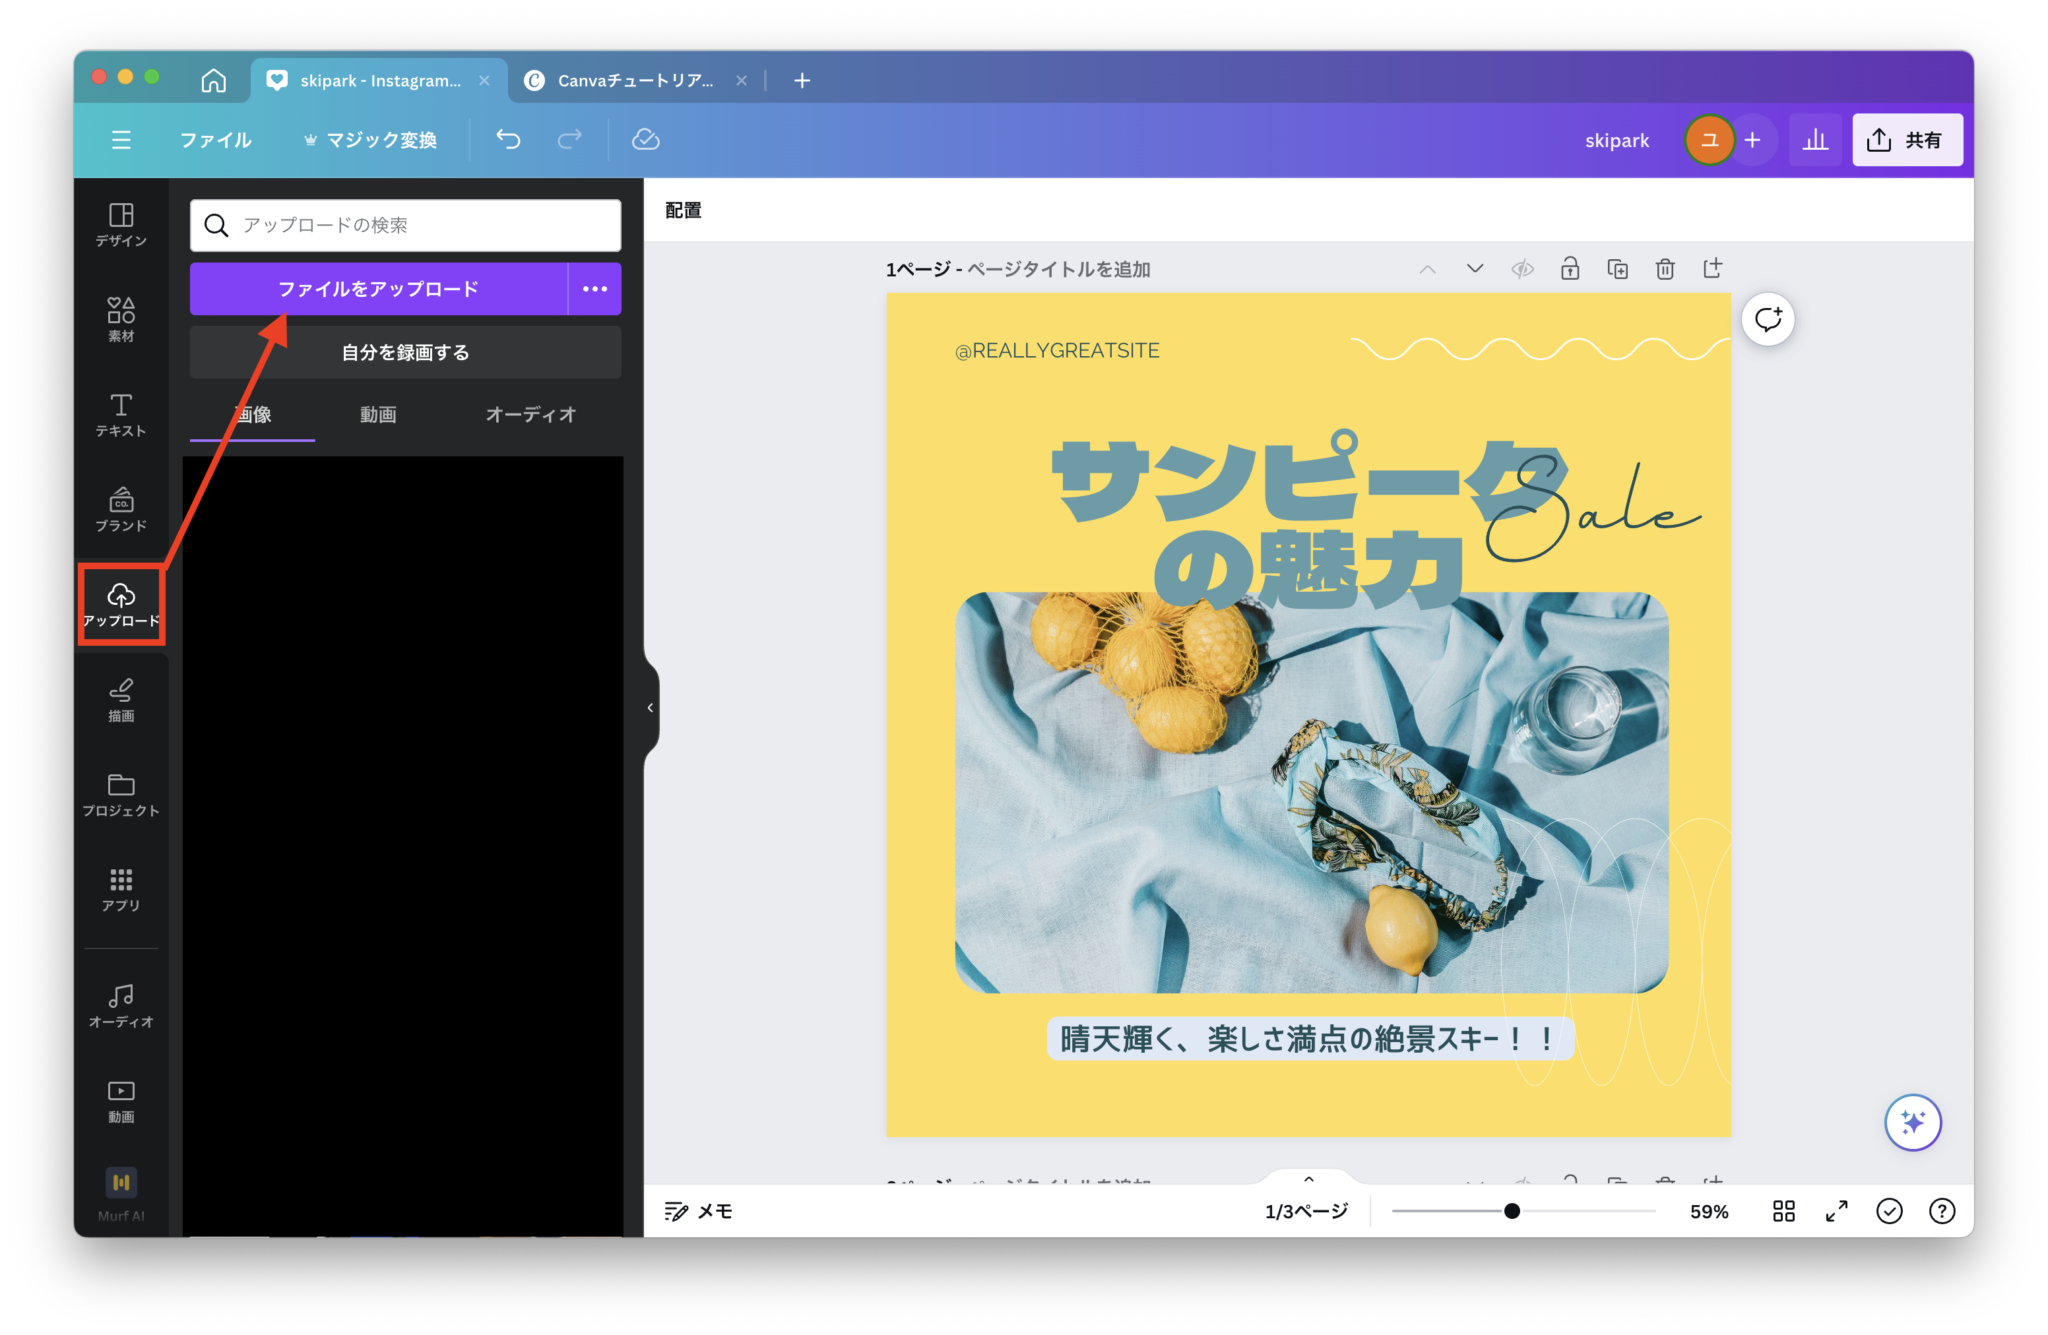Click the アップロードの検索 search field
Screen dimensions: 2048x1335
coord(405,225)
